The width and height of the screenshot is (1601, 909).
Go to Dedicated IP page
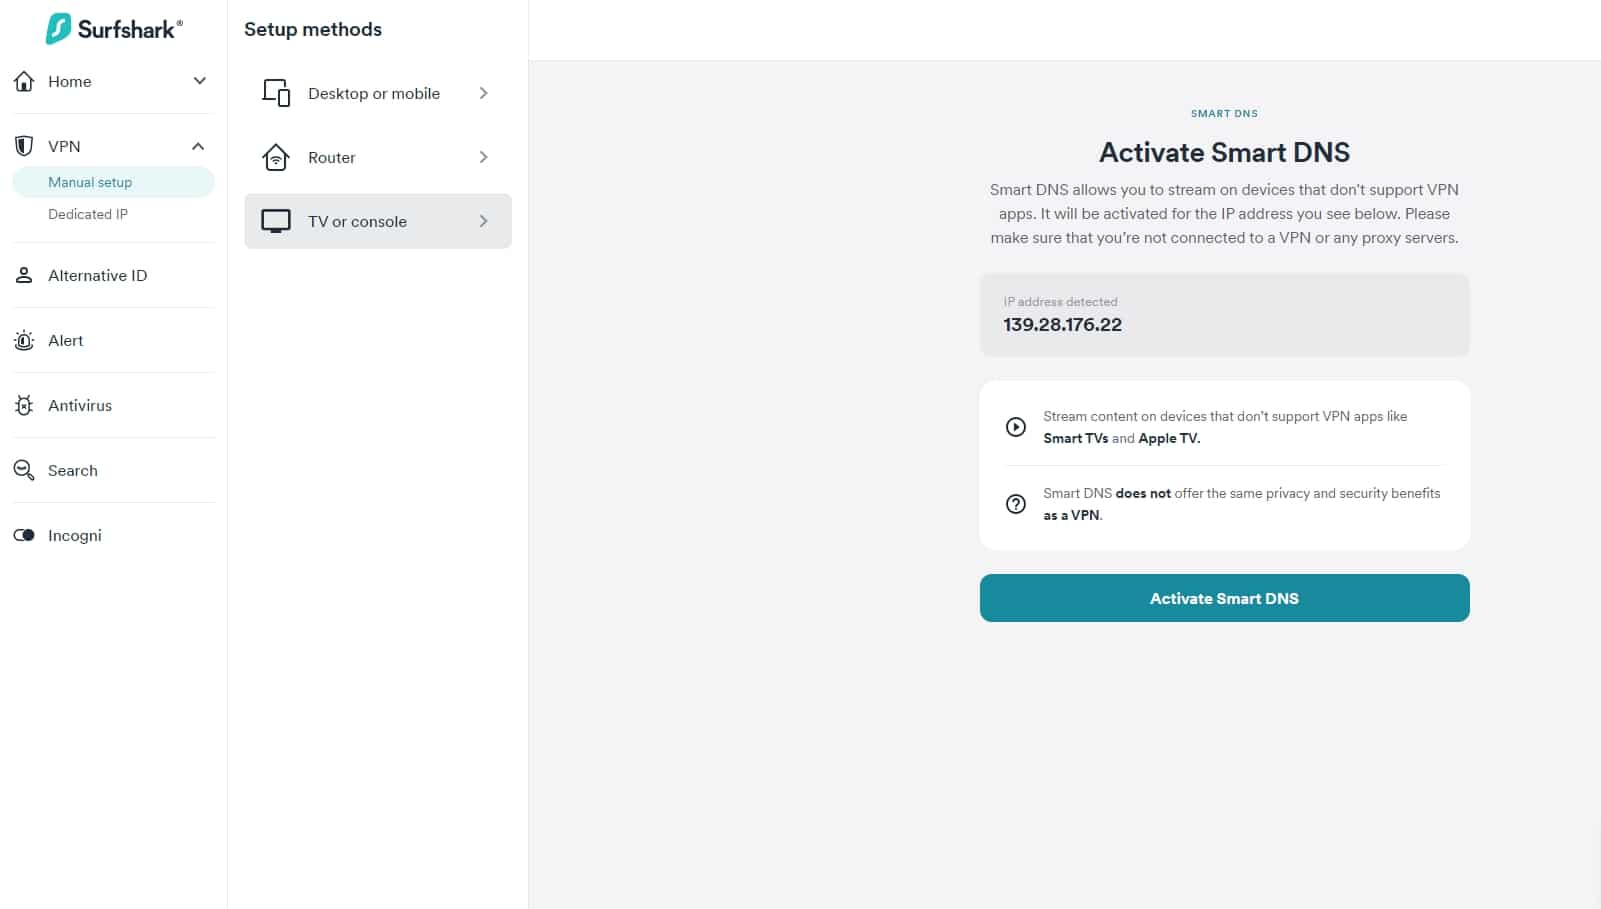(x=88, y=214)
